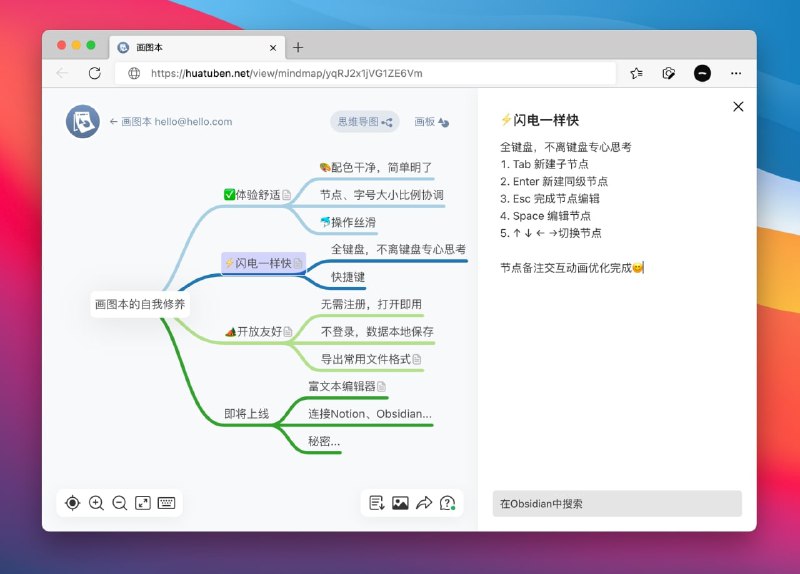This screenshot has width=800, height=574.
Task: Open the keyboard shortcuts icon
Action: pyautogui.click(x=167, y=503)
